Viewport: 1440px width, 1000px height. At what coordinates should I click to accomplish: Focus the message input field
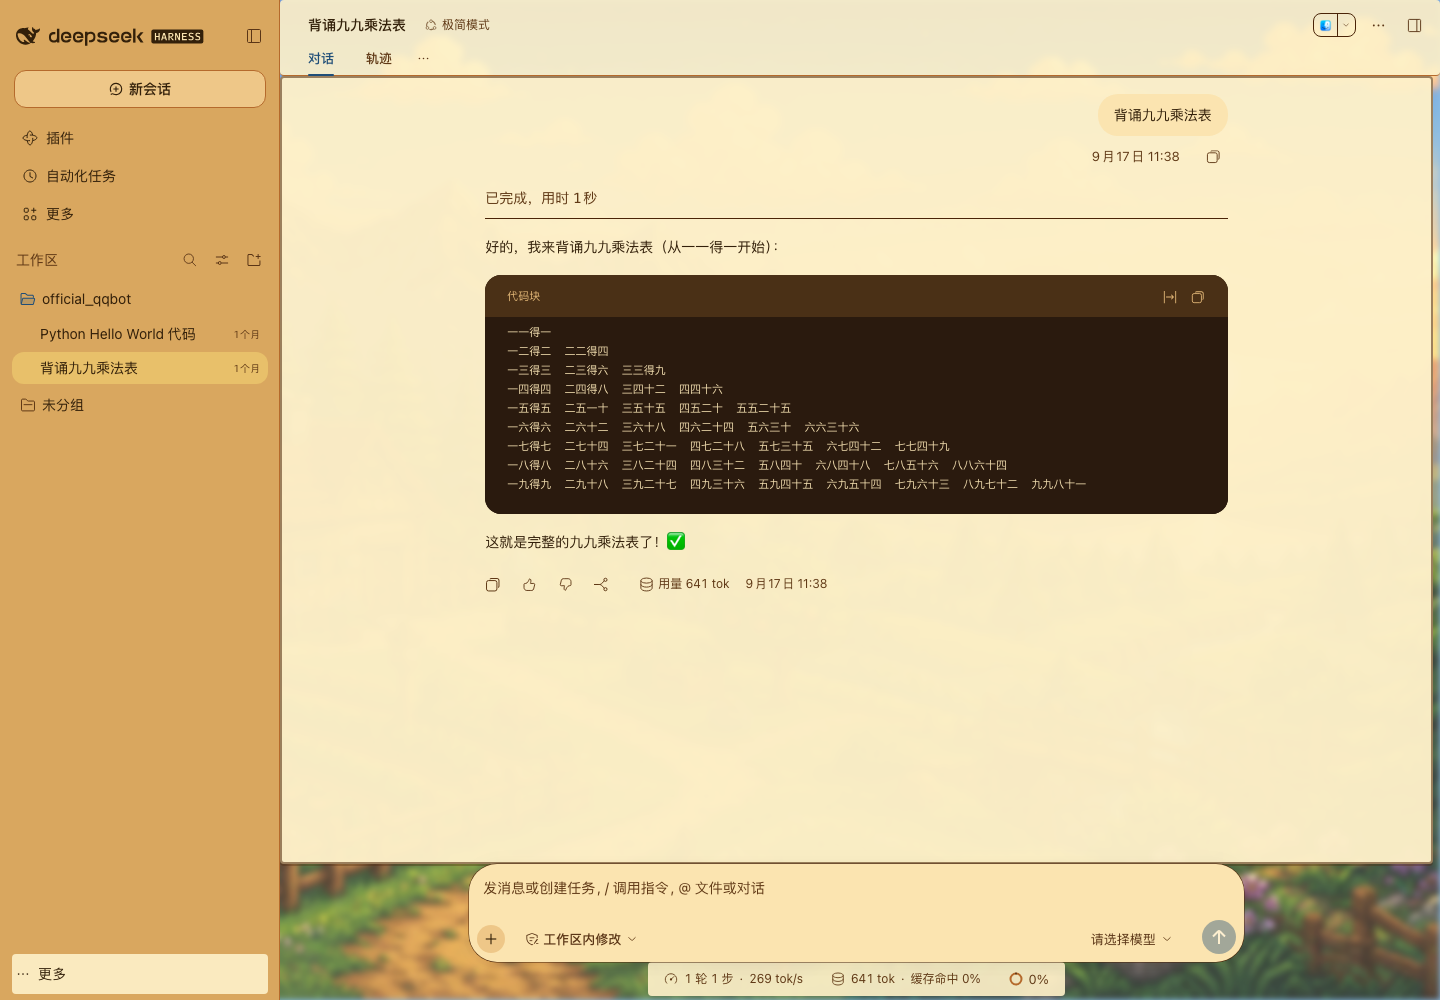(x=856, y=888)
